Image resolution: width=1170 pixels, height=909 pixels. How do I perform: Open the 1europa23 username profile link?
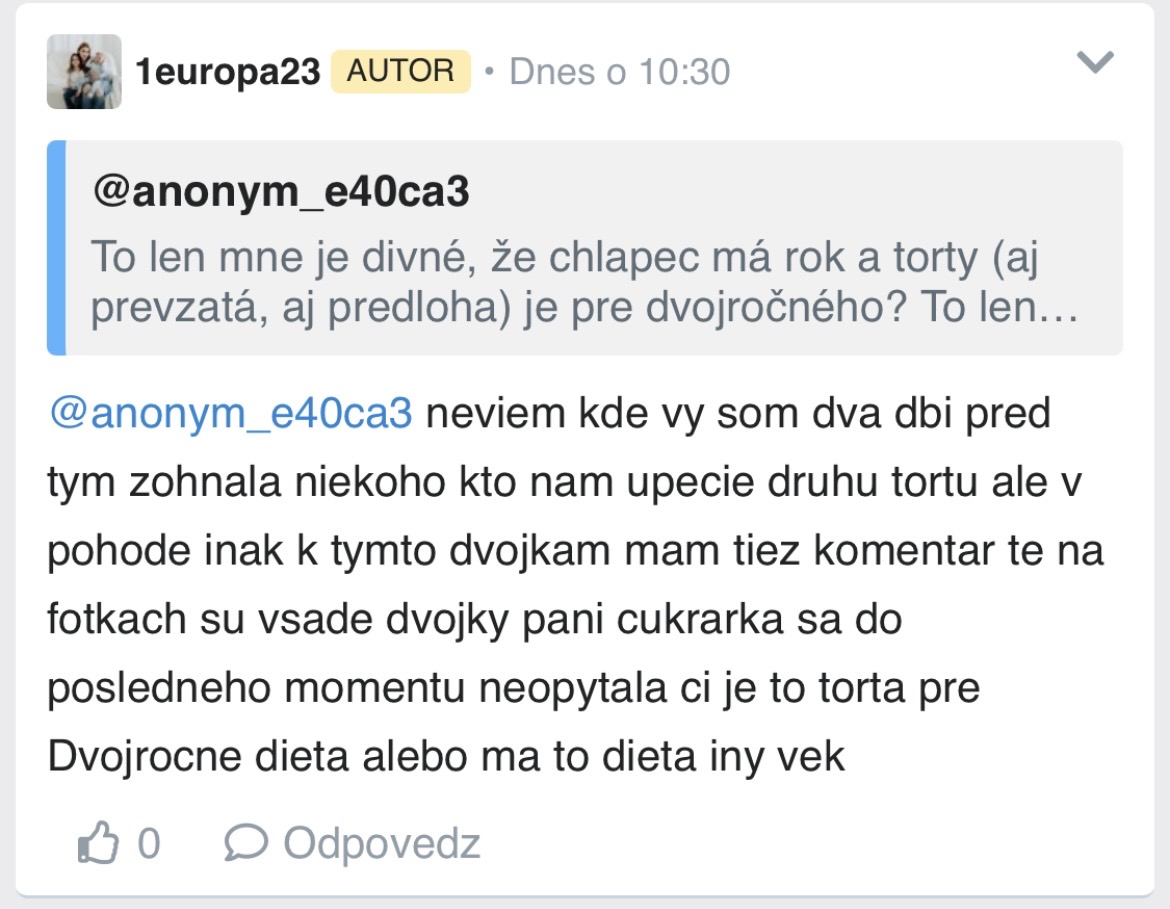[228, 72]
